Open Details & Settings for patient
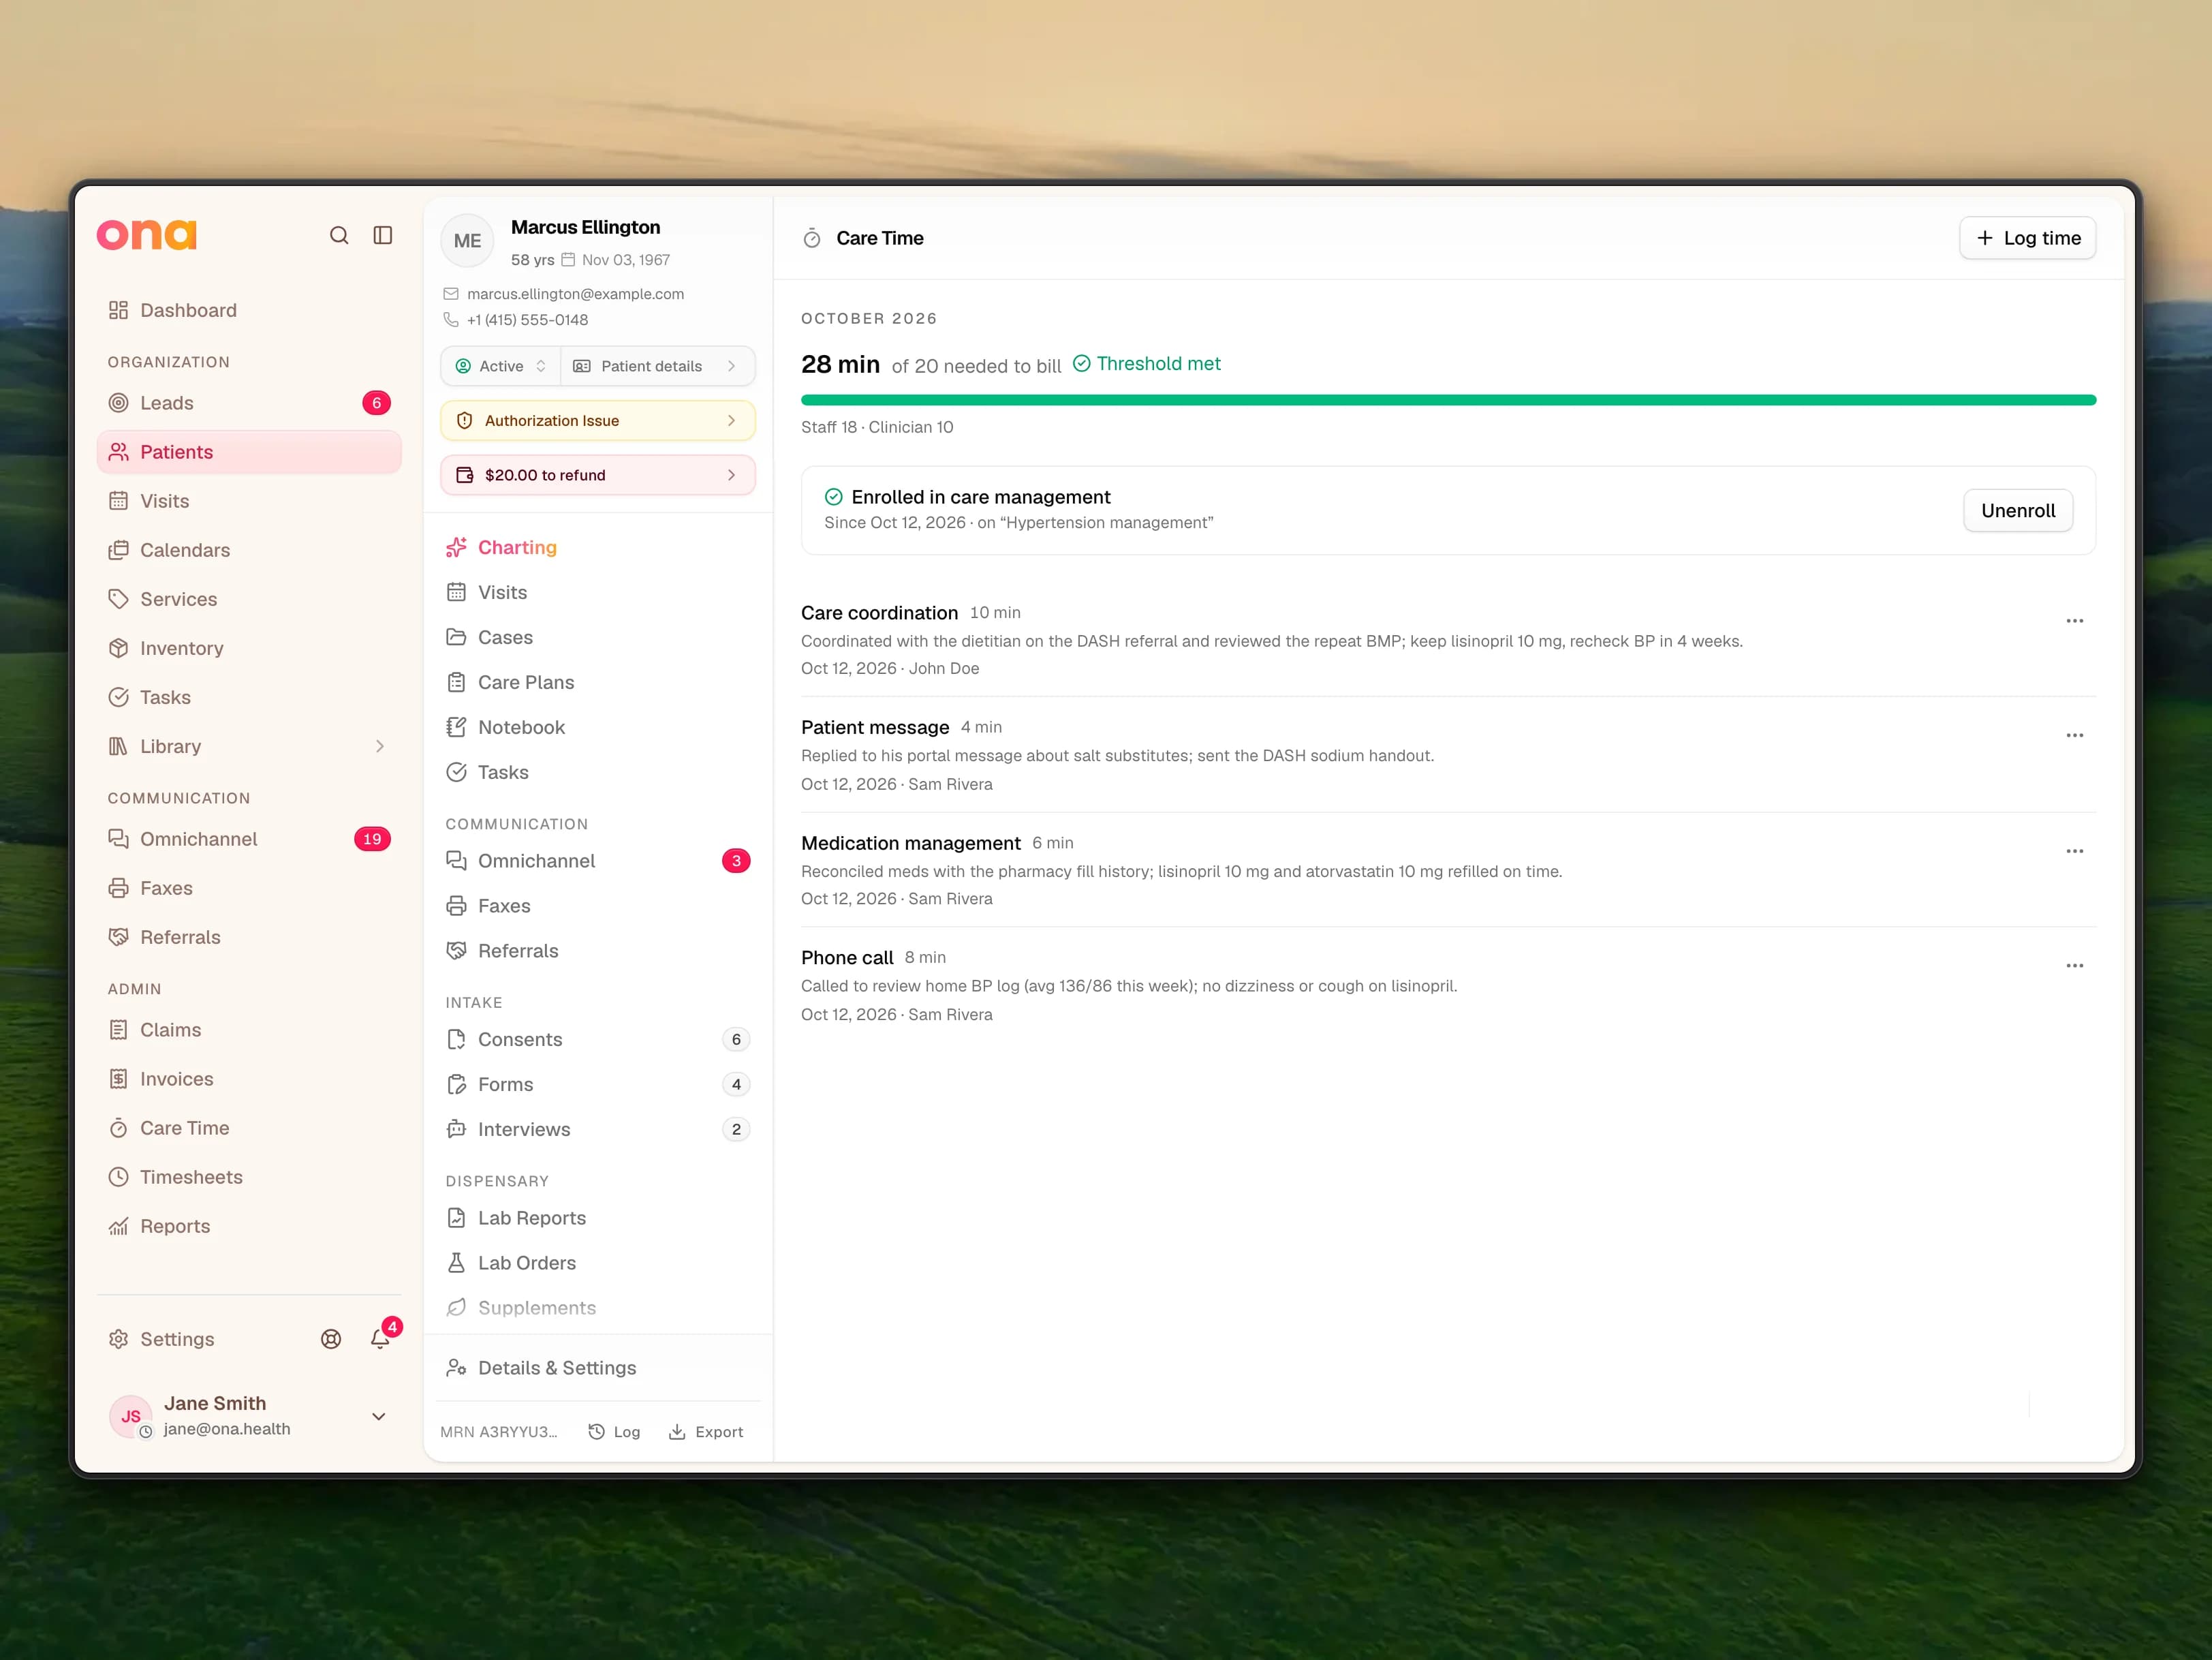The image size is (2212, 1660). [x=598, y=1368]
